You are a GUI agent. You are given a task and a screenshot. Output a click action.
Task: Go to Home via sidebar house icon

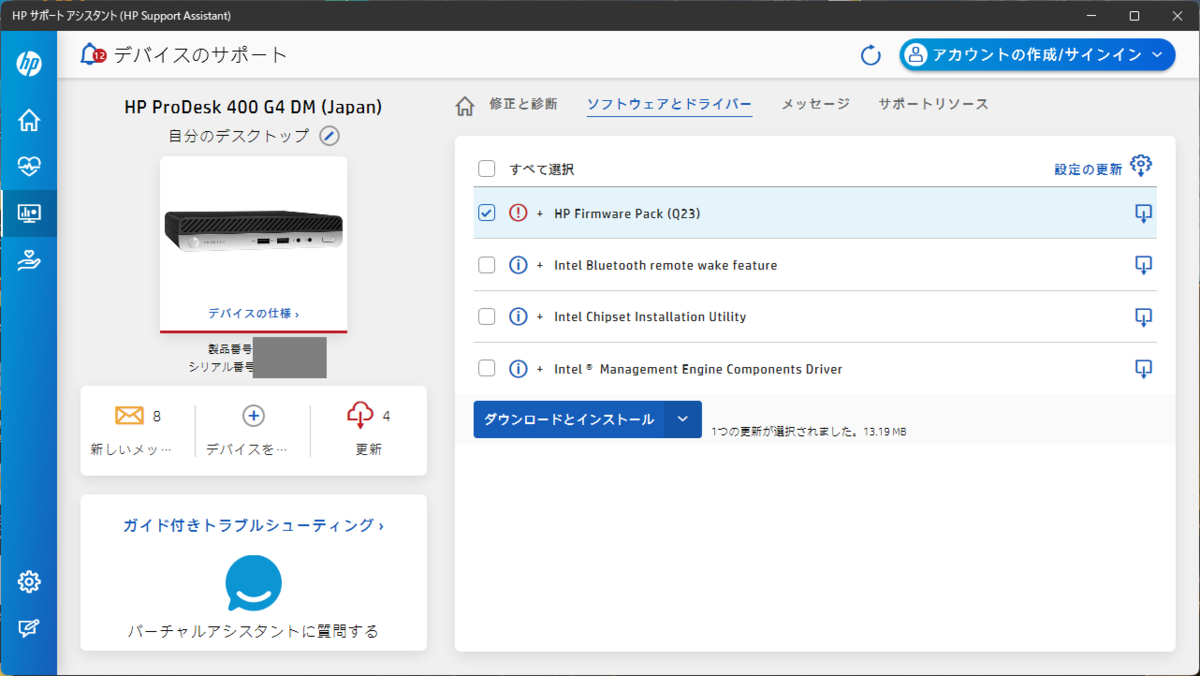pyautogui.click(x=29, y=120)
